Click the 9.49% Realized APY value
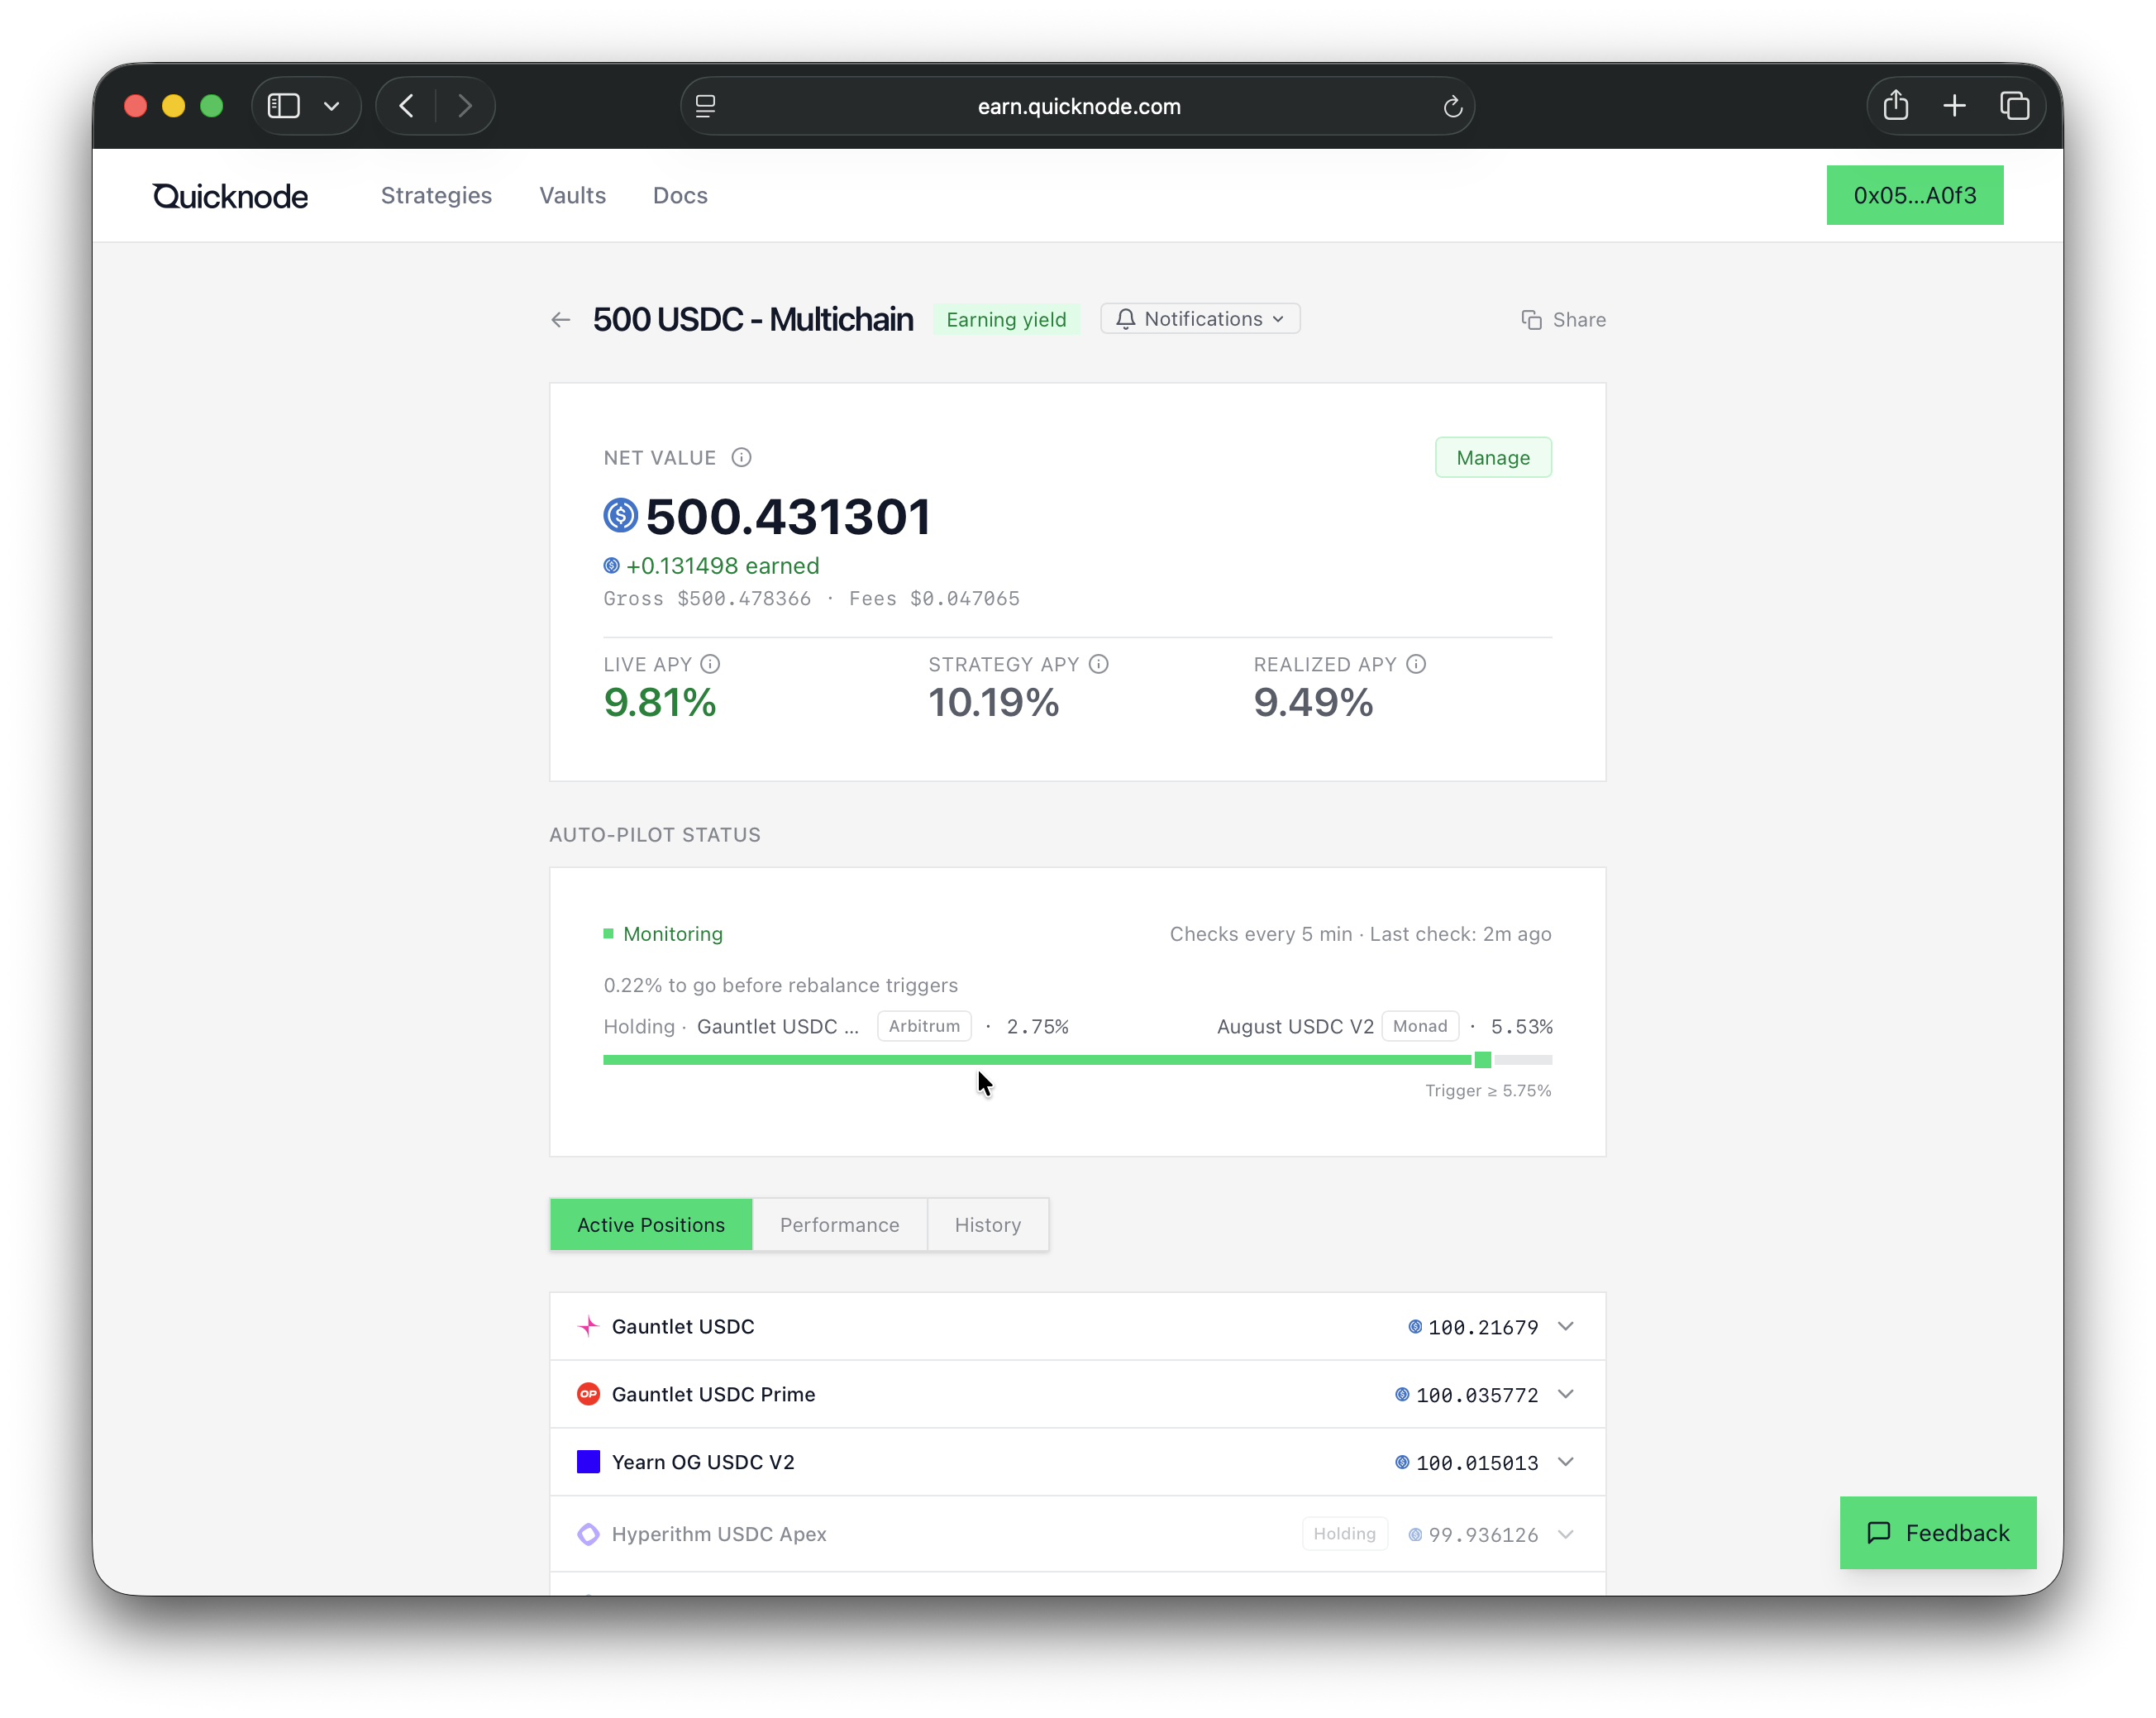 1313,702
